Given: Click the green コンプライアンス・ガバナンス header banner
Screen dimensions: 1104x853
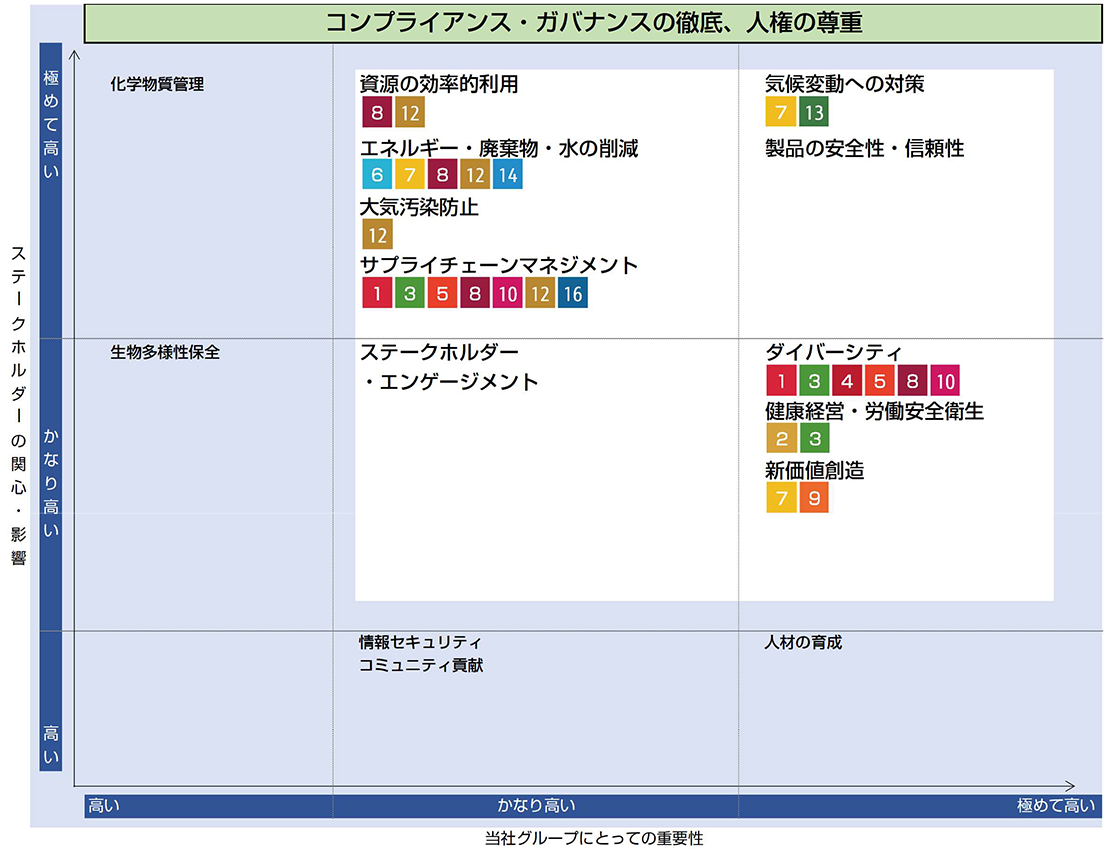Looking at the screenshot, I should click(593, 23).
